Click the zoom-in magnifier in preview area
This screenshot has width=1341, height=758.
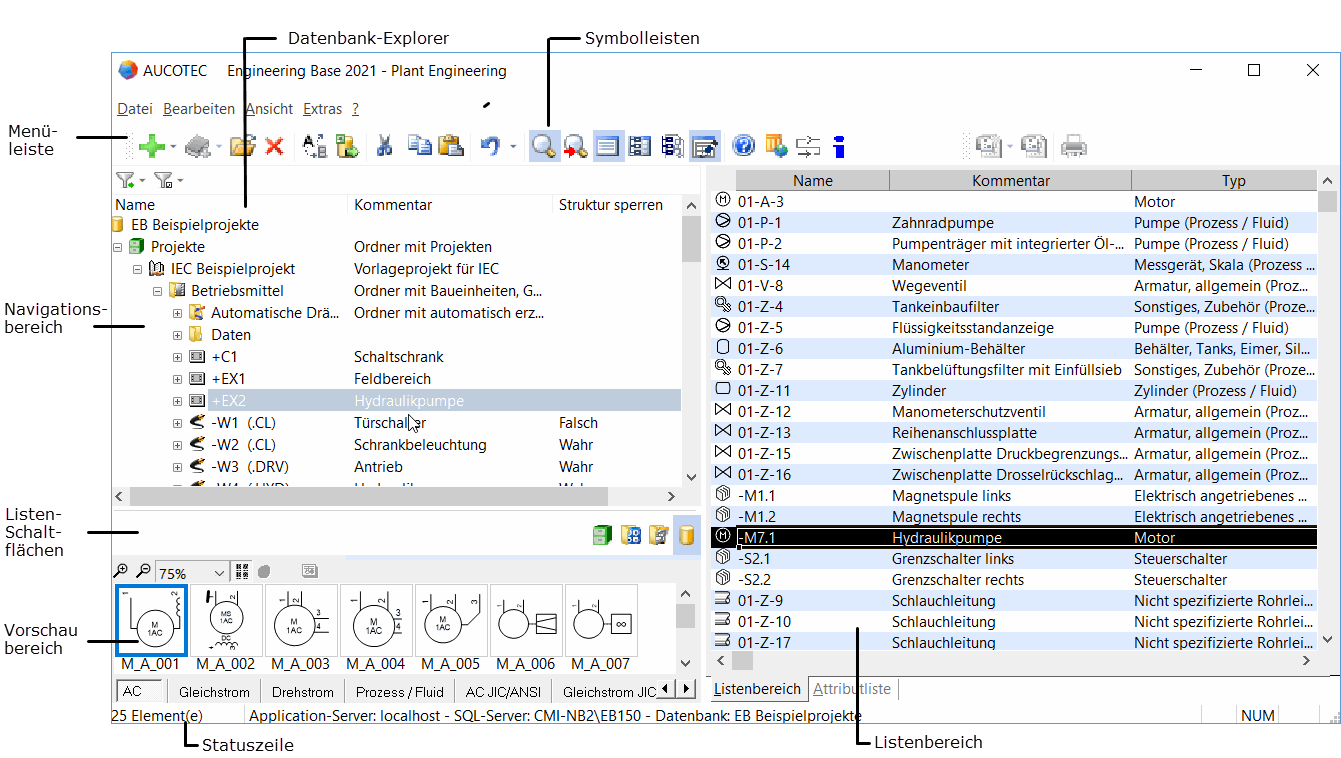click(121, 572)
